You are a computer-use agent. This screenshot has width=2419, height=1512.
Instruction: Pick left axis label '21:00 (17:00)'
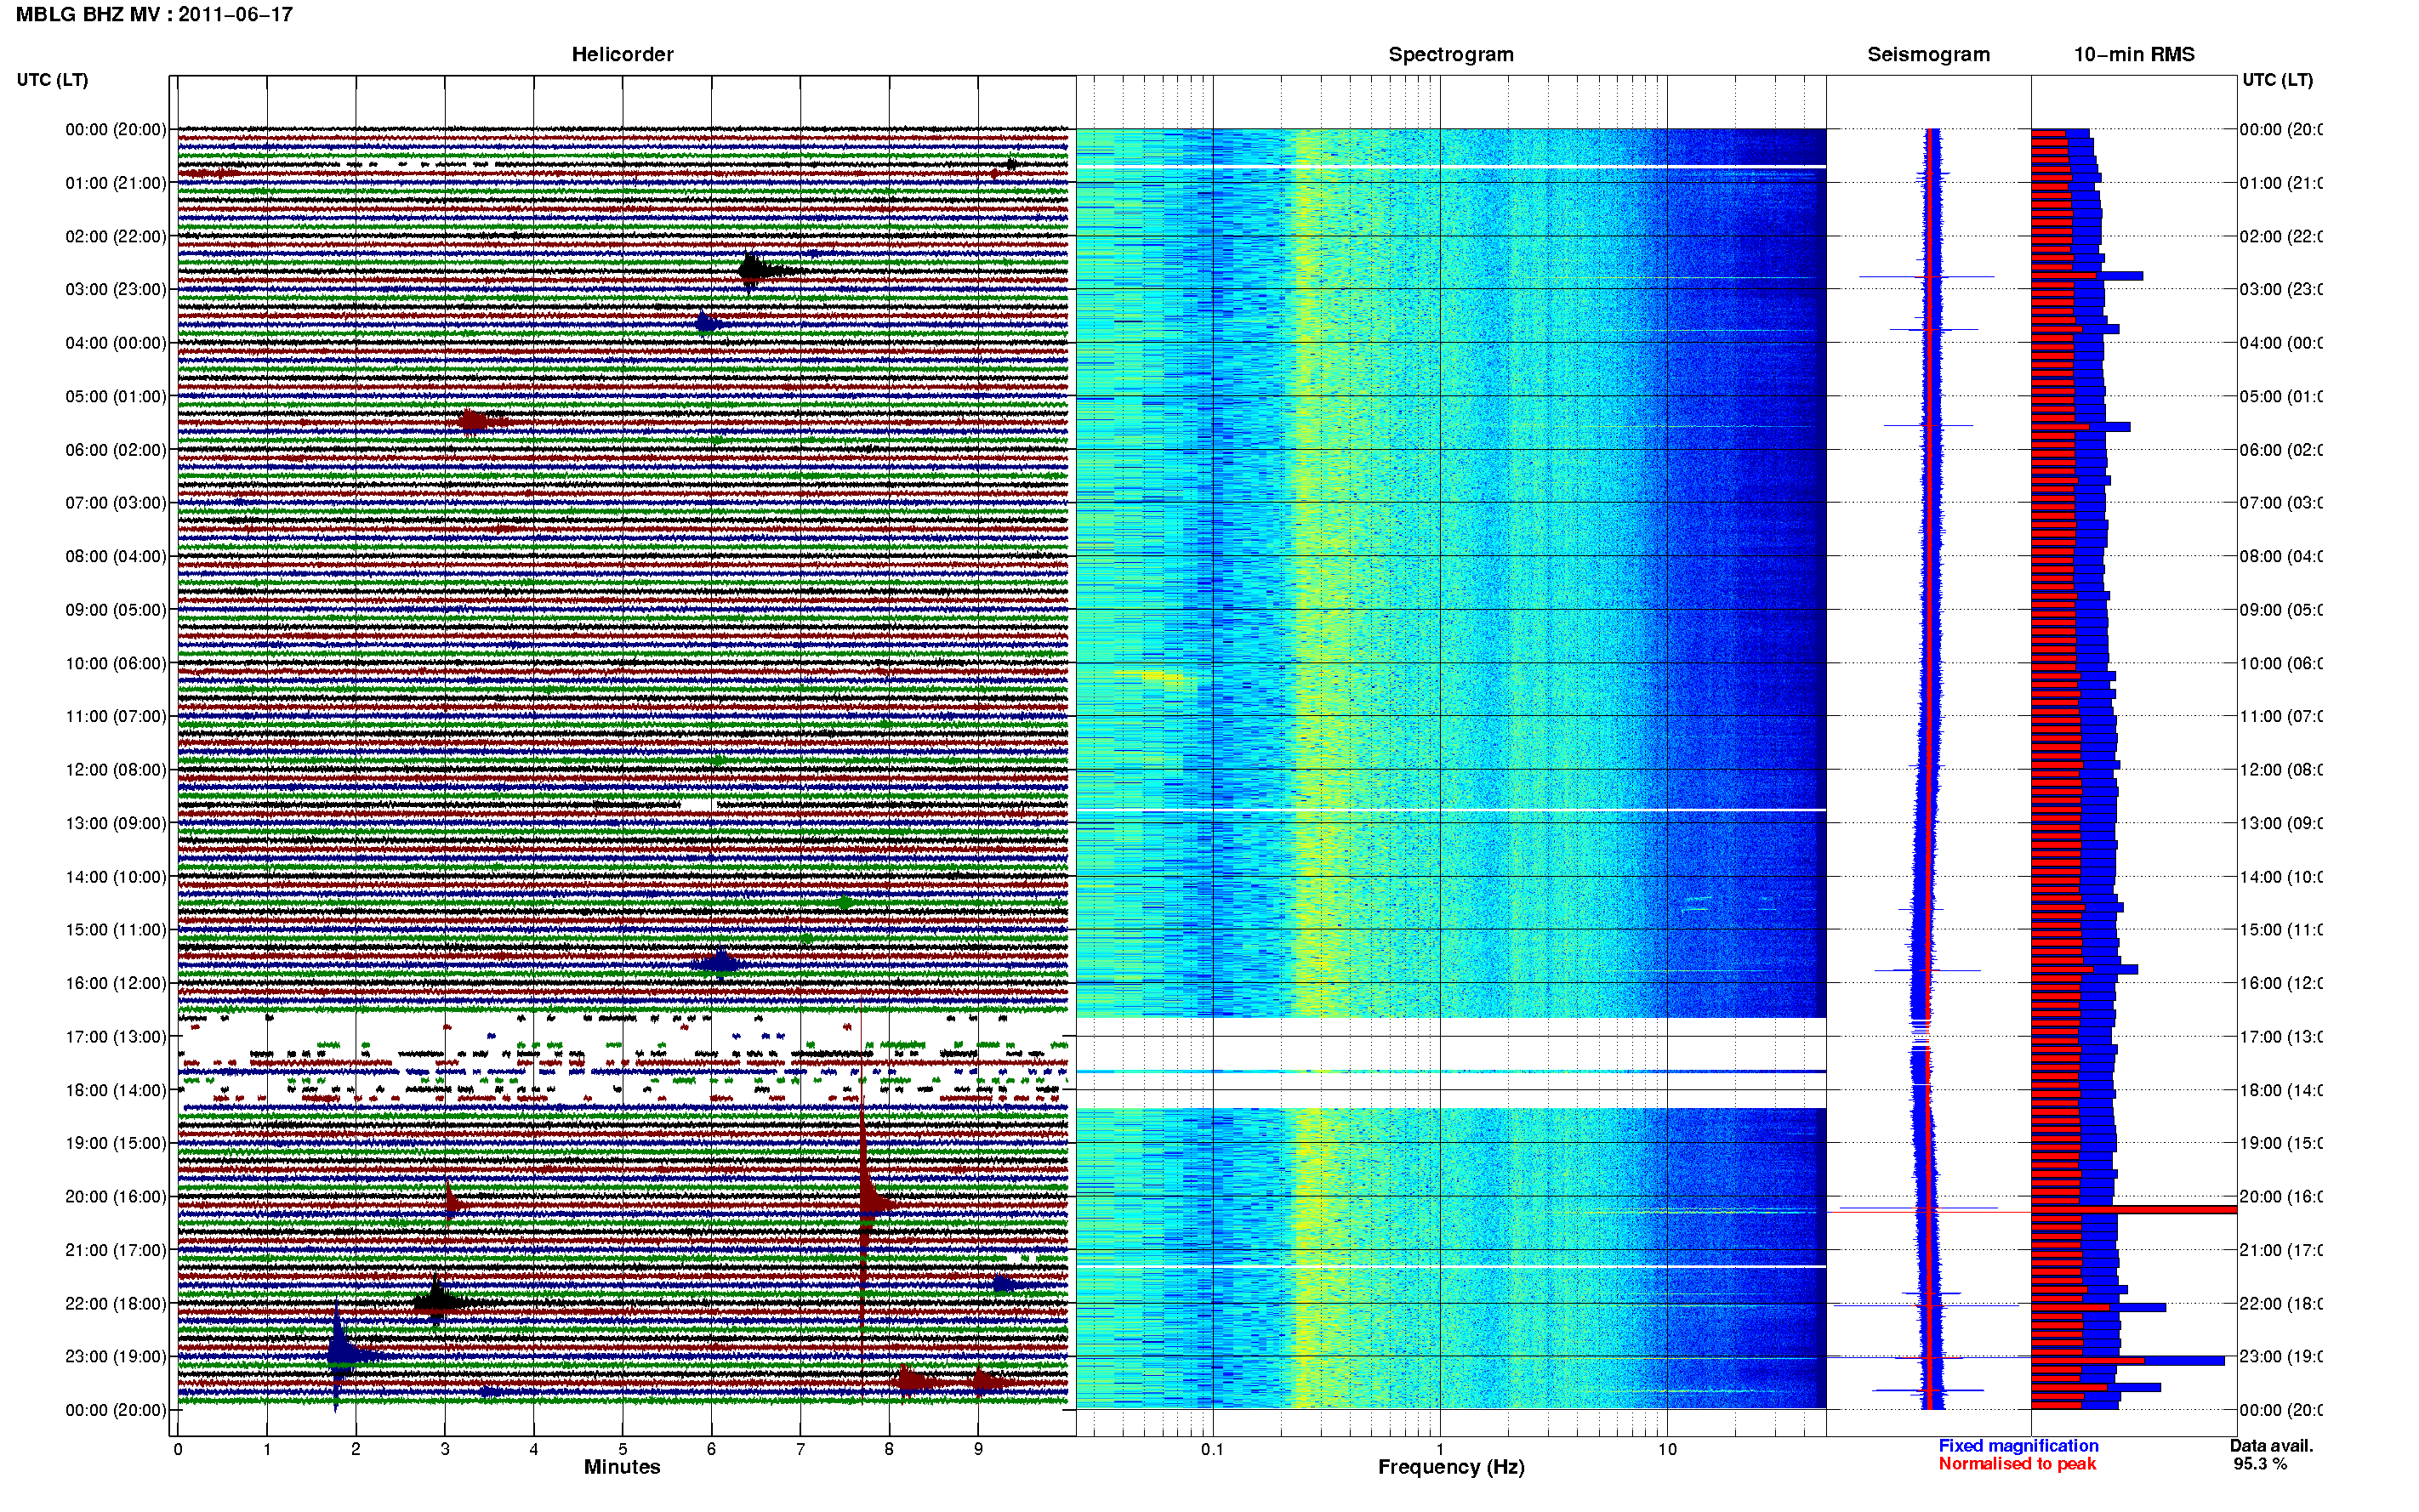(116, 1250)
